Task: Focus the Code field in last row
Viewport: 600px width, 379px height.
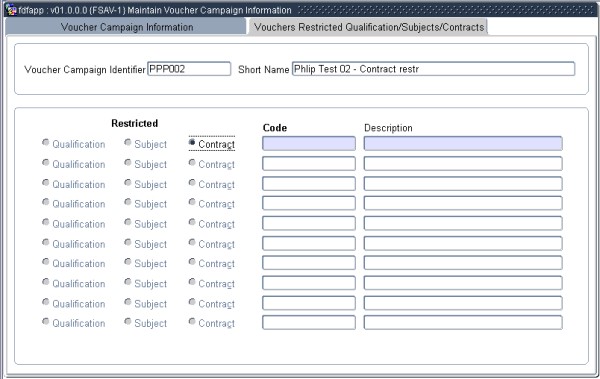Action: click(x=309, y=322)
